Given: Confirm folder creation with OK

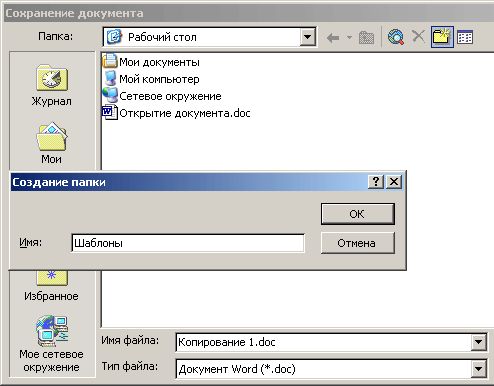Looking at the screenshot, I should [358, 214].
